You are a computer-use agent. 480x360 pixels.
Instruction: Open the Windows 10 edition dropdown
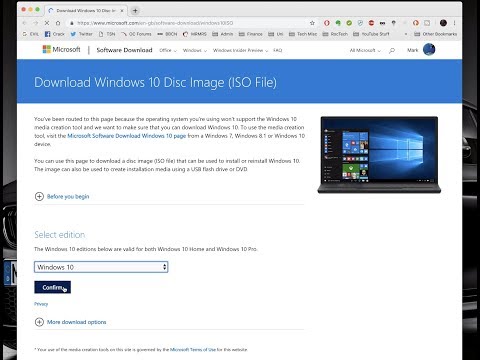pos(101,267)
